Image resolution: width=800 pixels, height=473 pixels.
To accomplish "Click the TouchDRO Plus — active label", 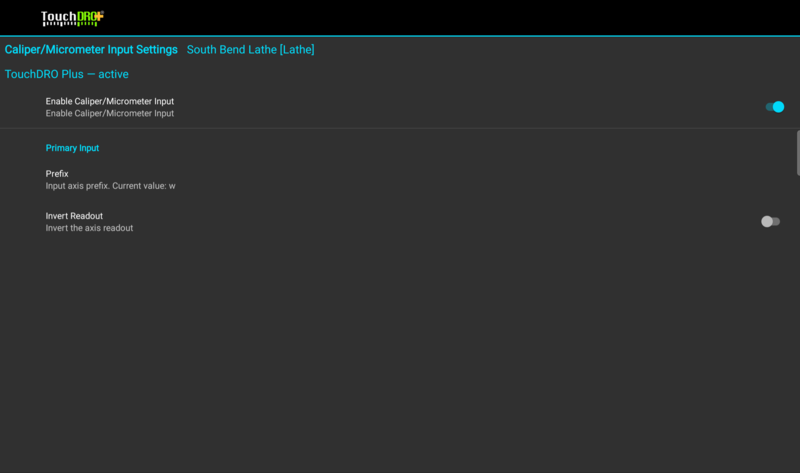I will point(66,74).
